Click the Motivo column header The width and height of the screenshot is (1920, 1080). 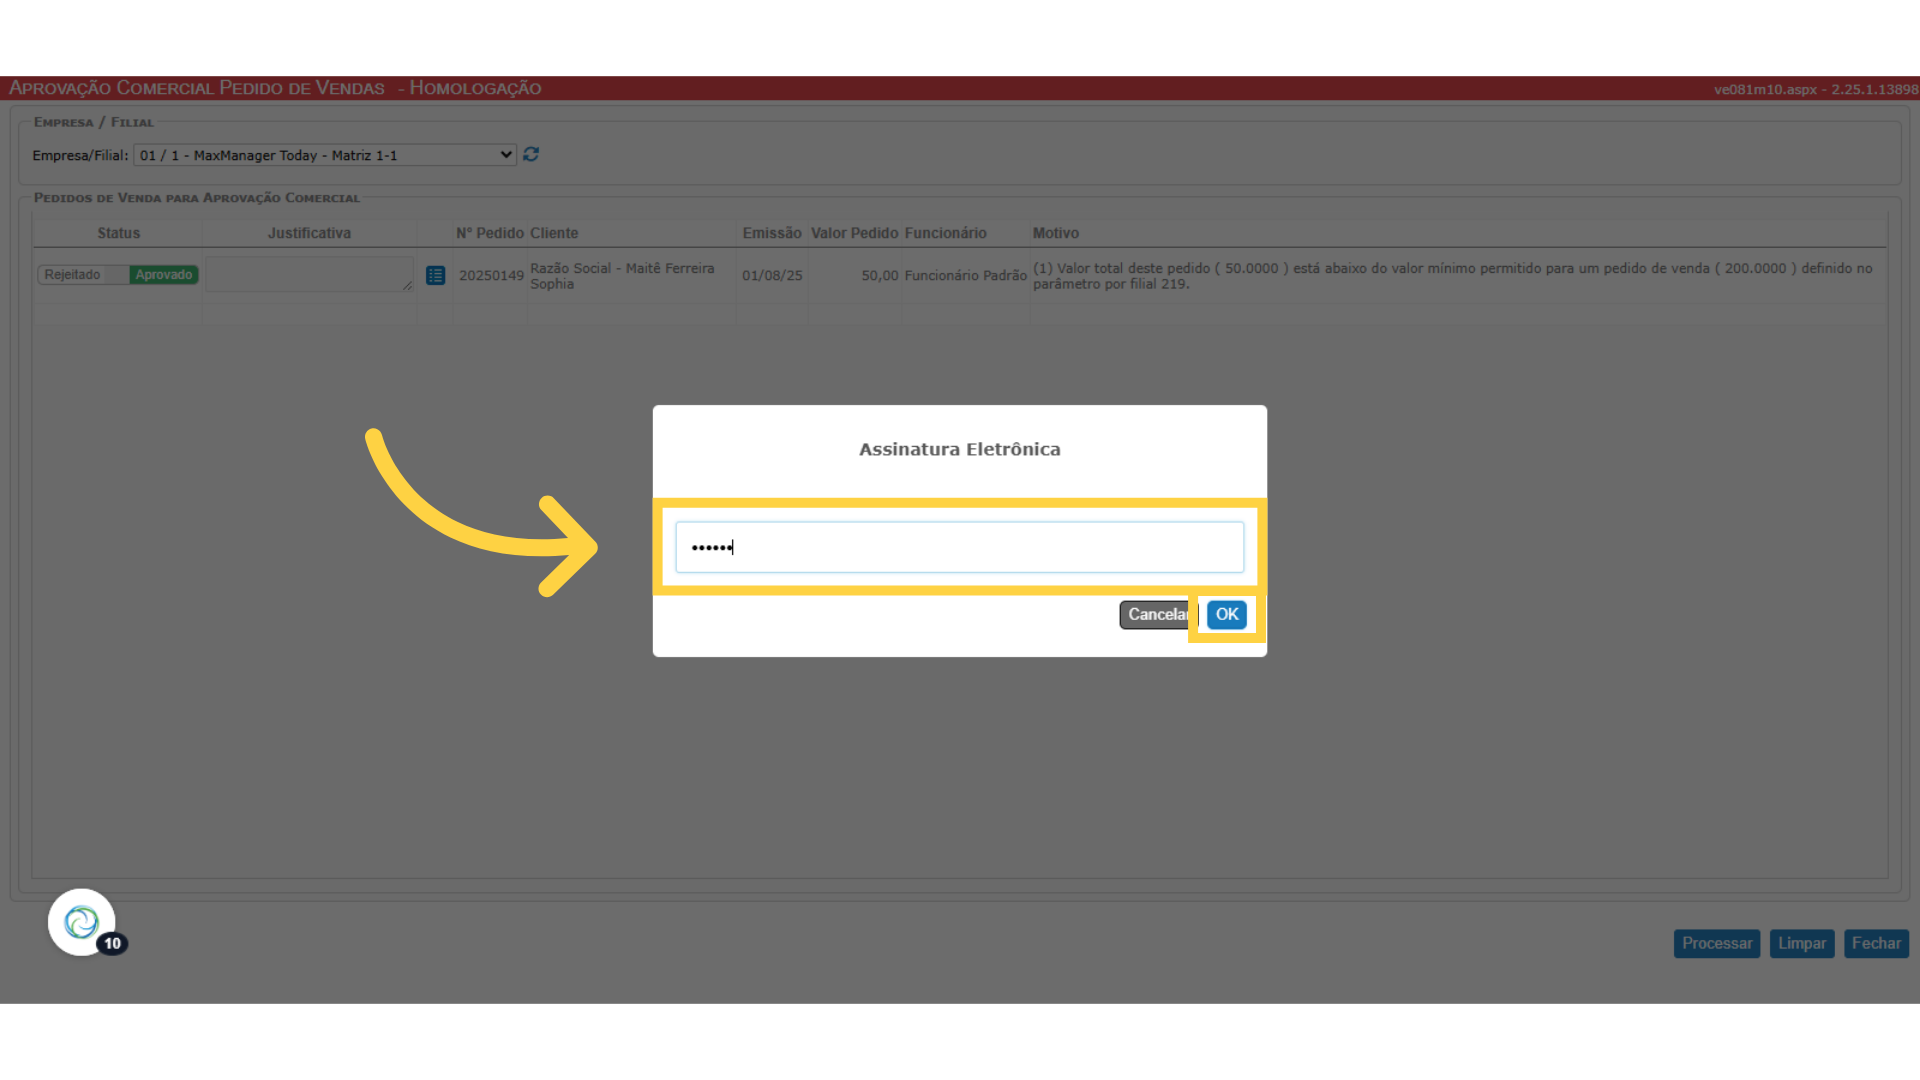pos(1055,233)
